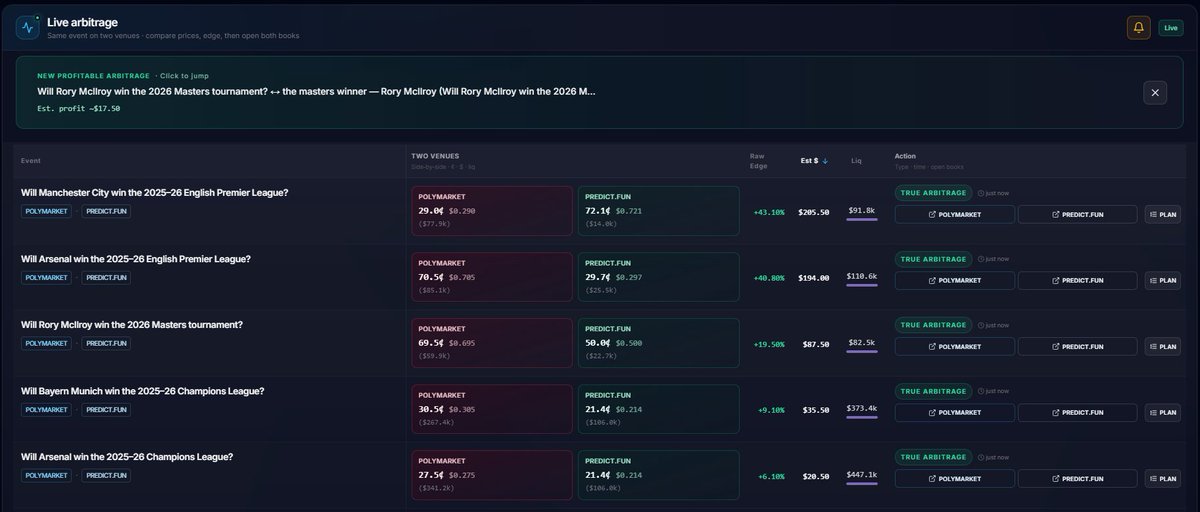Select Polymarket tag under Arsenal Premier League event

click(x=46, y=278)
